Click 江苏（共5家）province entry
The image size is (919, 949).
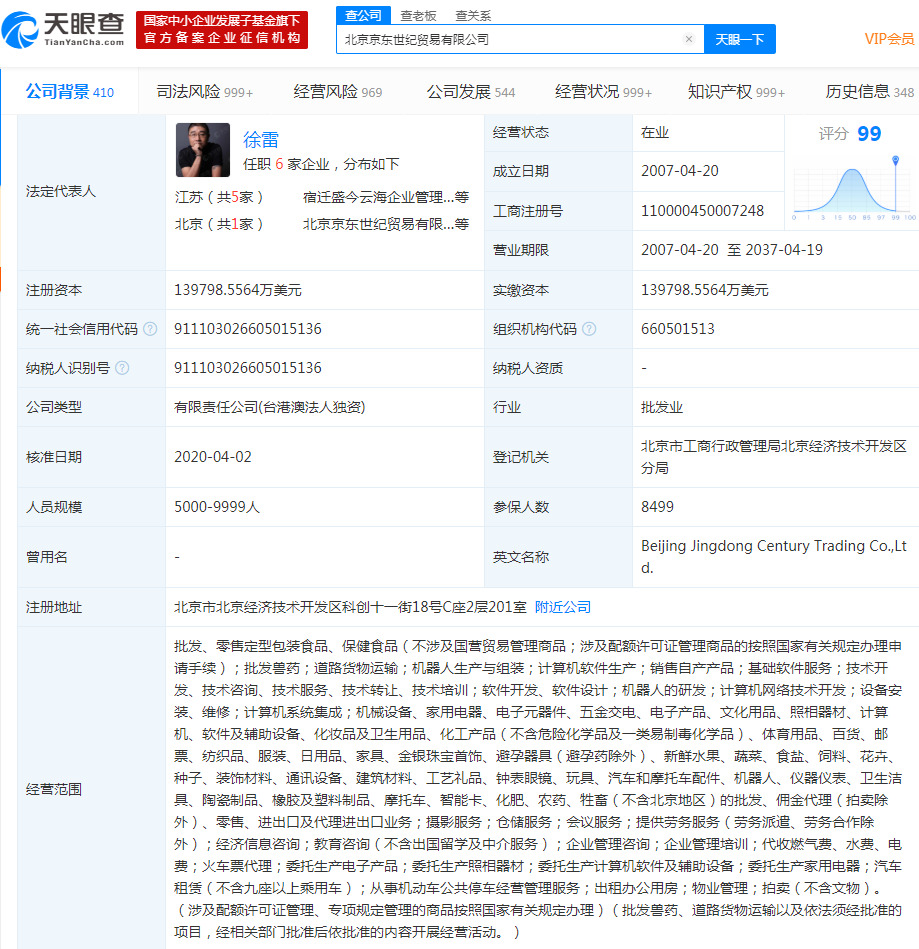tap(219, 197)
